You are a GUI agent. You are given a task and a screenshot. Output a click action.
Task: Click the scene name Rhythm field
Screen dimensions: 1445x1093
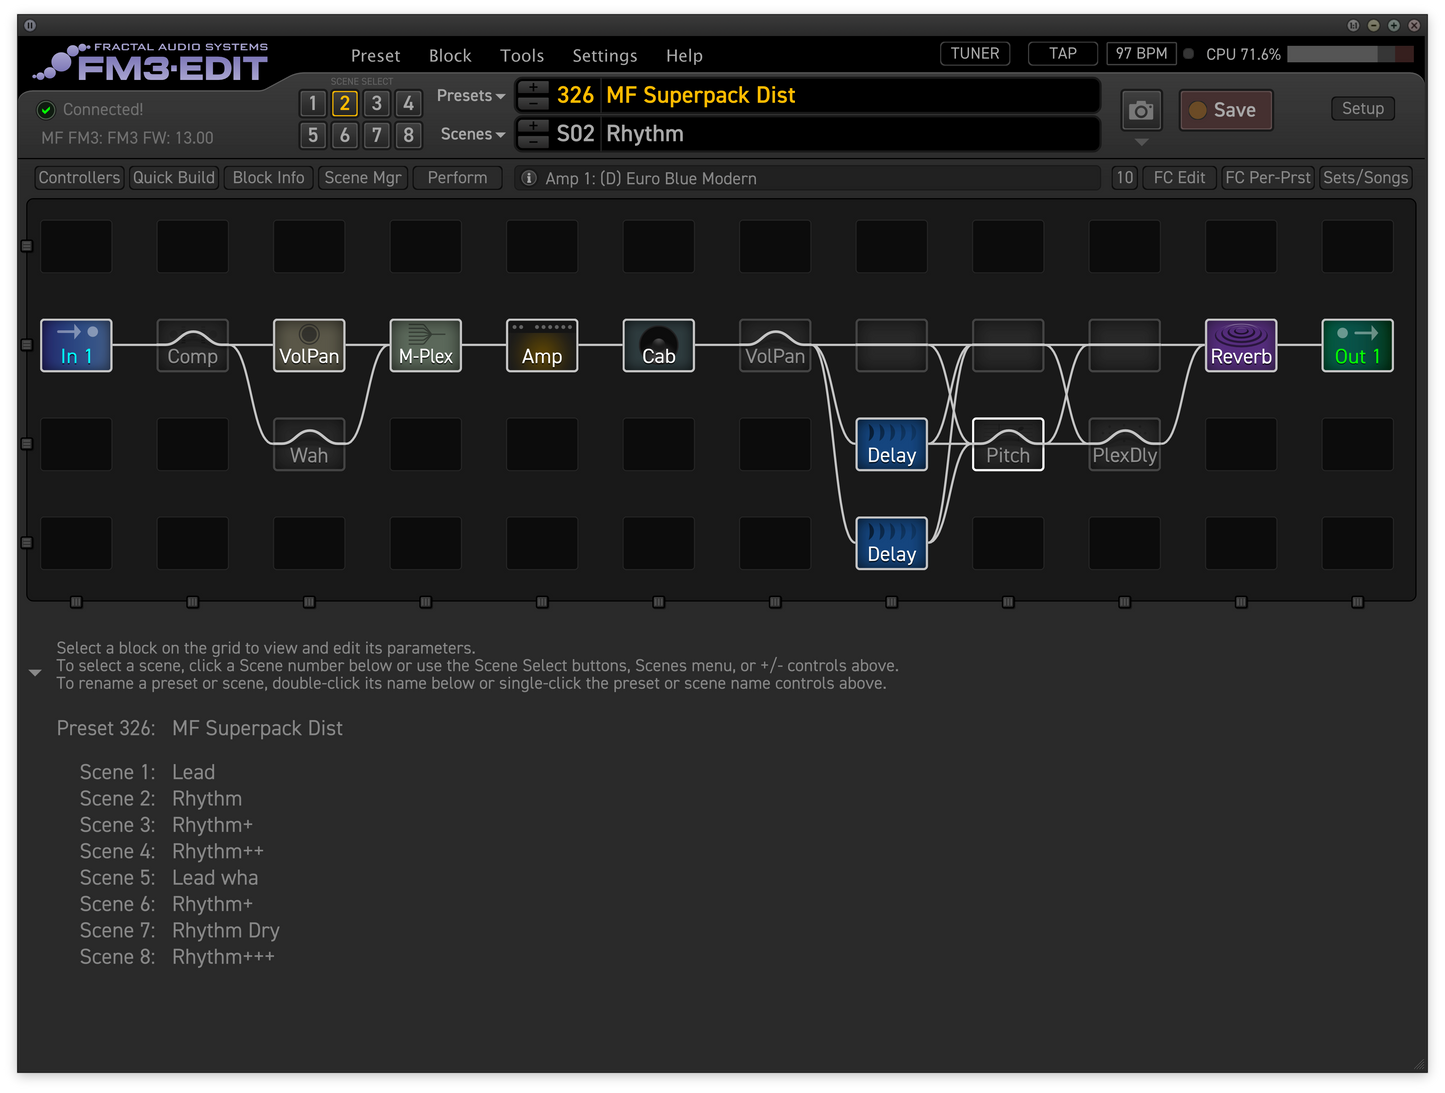coord(851,134)
